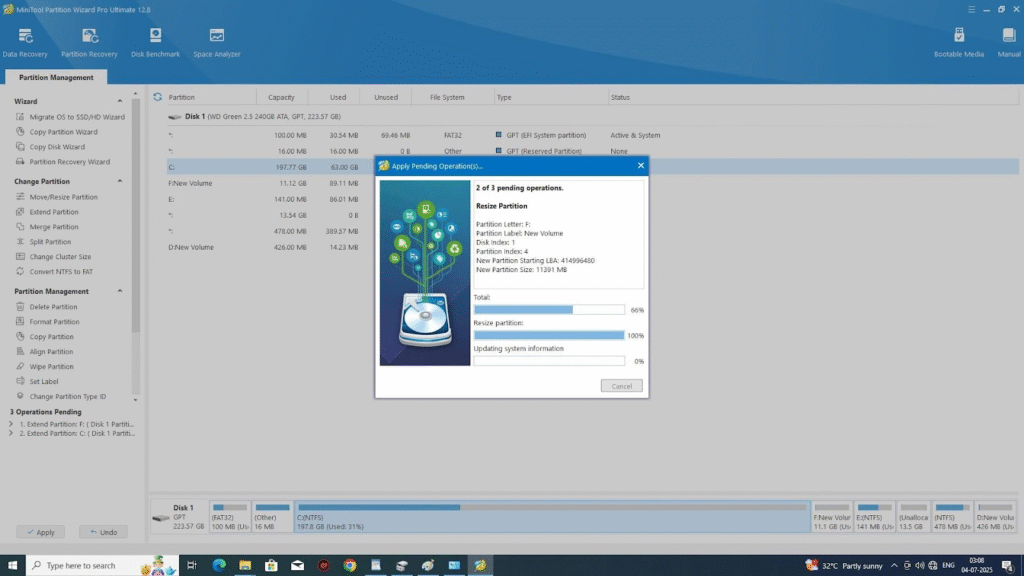Viewport: 1024px width, 576px height.
Task: Expand pending operation 2 Extend Partition C:
Action: click(10, 433)
